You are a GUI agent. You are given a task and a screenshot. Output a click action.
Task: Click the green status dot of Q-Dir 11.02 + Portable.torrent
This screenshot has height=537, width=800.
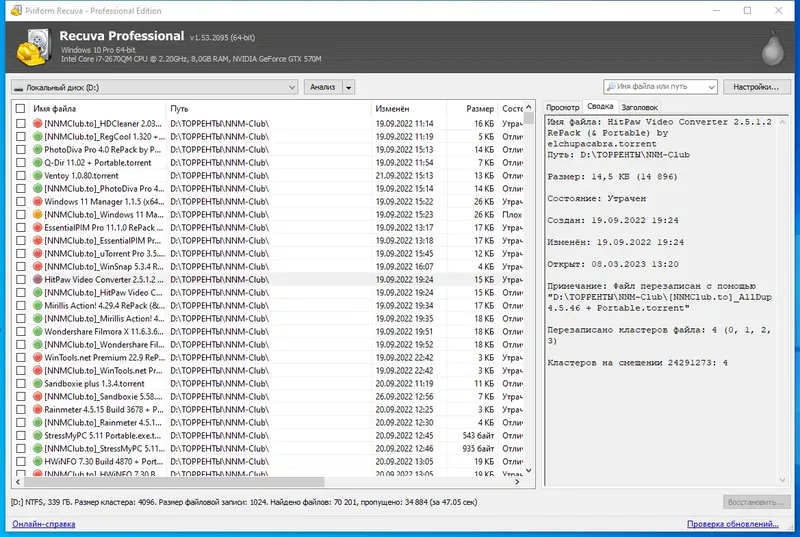coord(37,163)
